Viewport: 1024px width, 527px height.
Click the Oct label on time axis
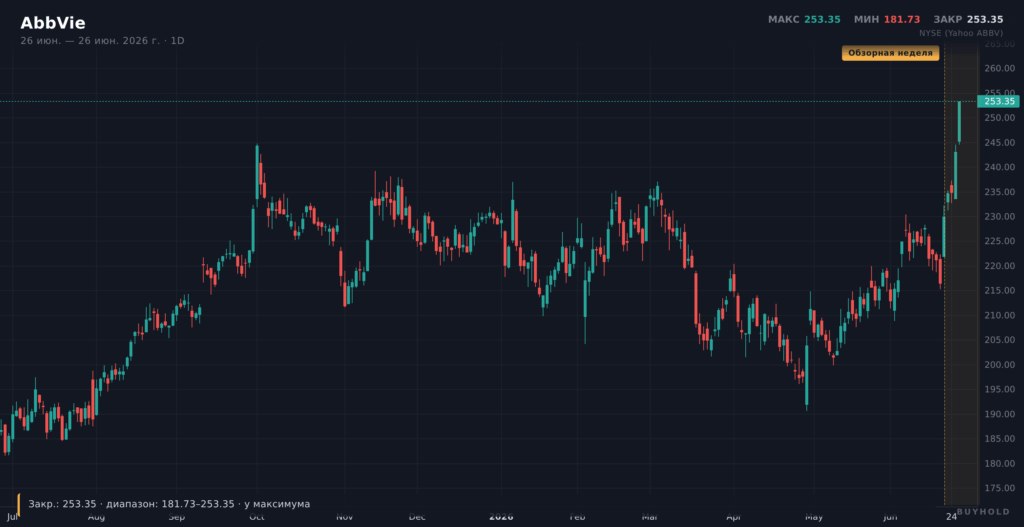pyautogui.click(x=257, y=517)
